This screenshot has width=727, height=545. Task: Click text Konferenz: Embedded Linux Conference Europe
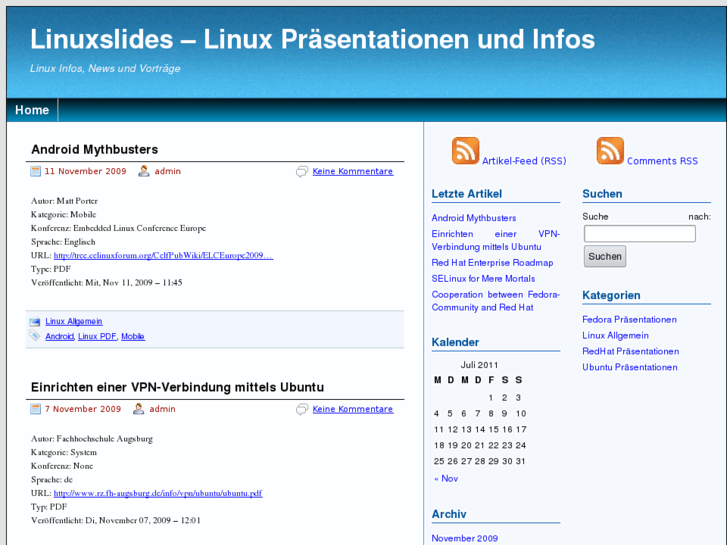[118, 228]
